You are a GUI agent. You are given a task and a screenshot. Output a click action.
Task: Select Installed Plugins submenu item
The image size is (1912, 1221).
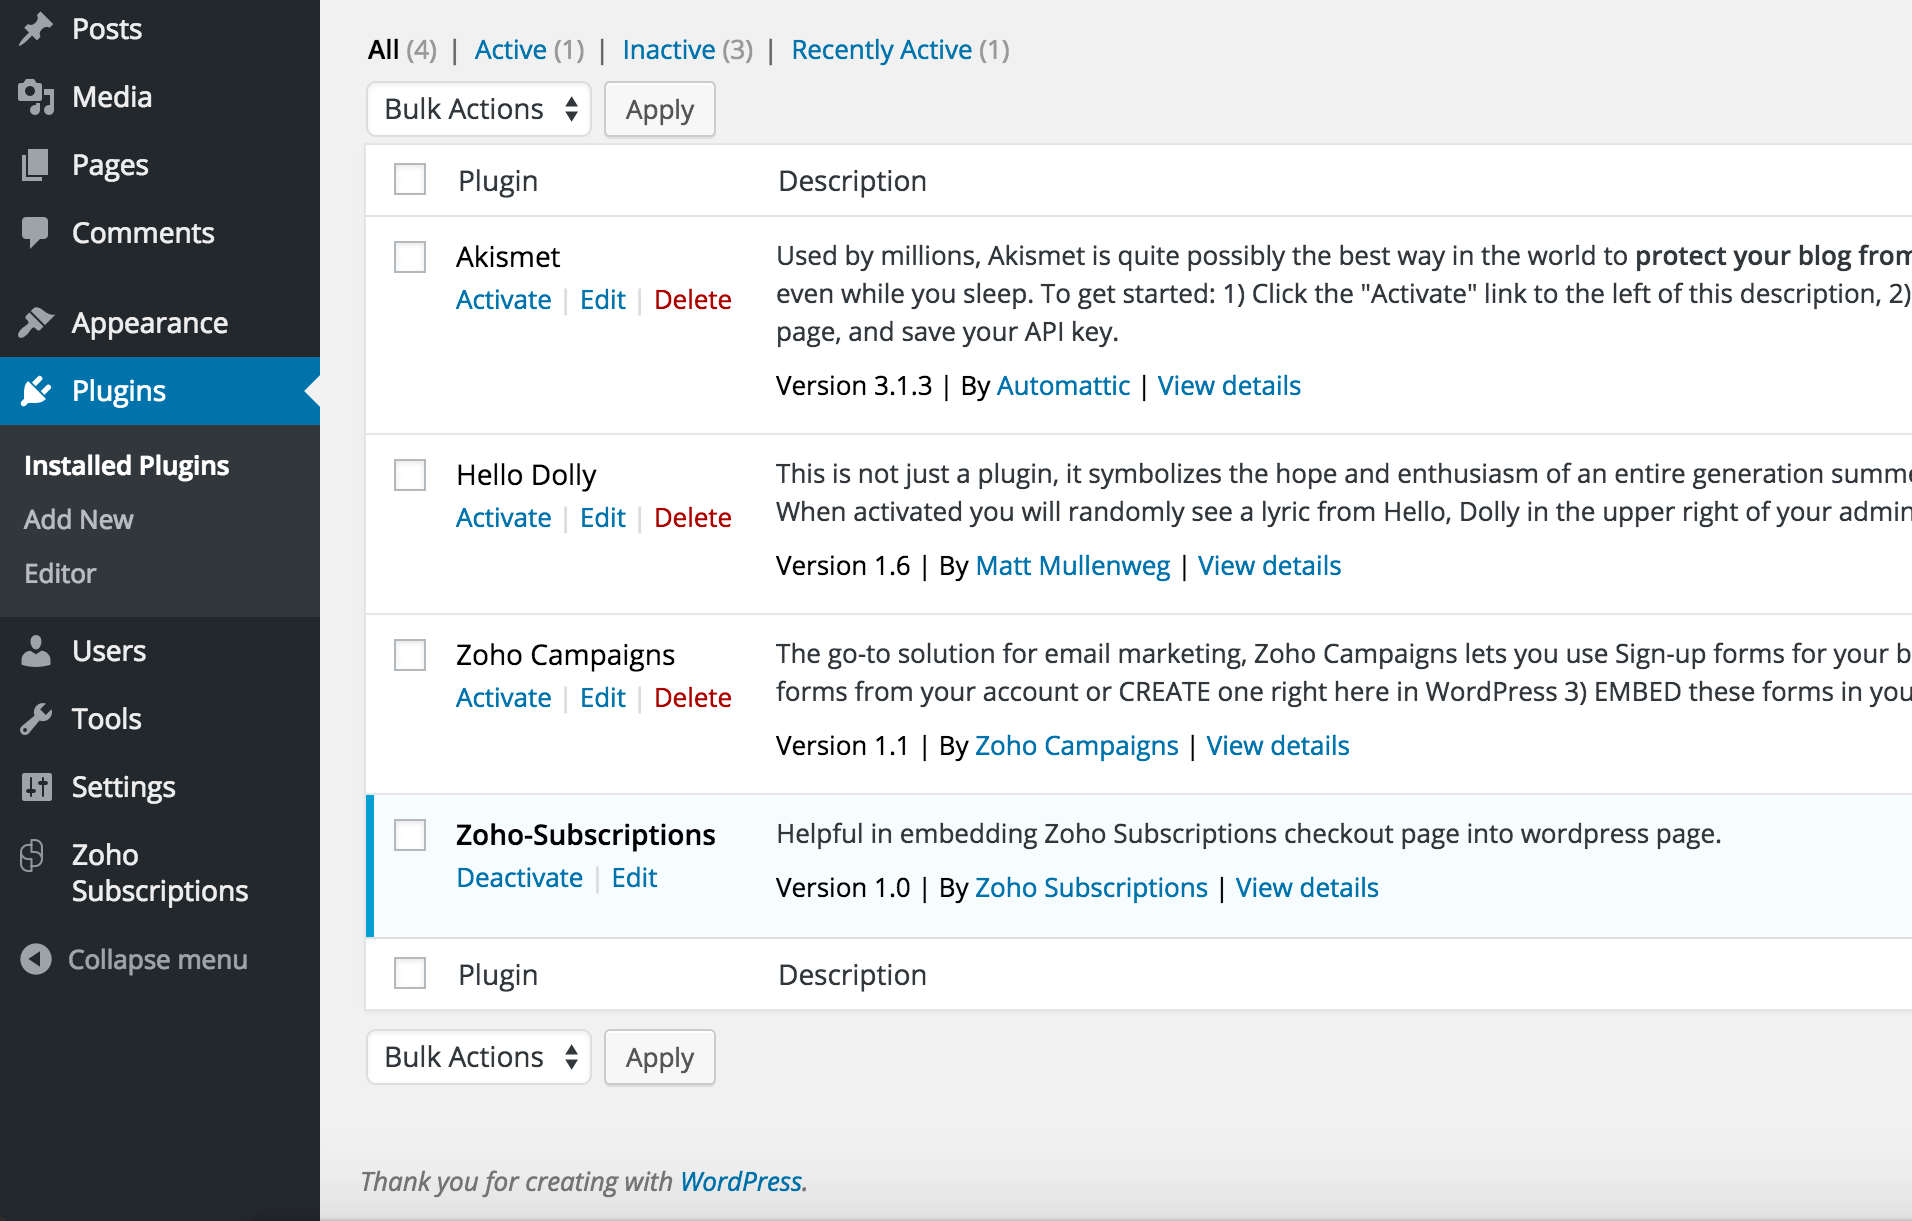pyautogui.click(x=127, y=466)
